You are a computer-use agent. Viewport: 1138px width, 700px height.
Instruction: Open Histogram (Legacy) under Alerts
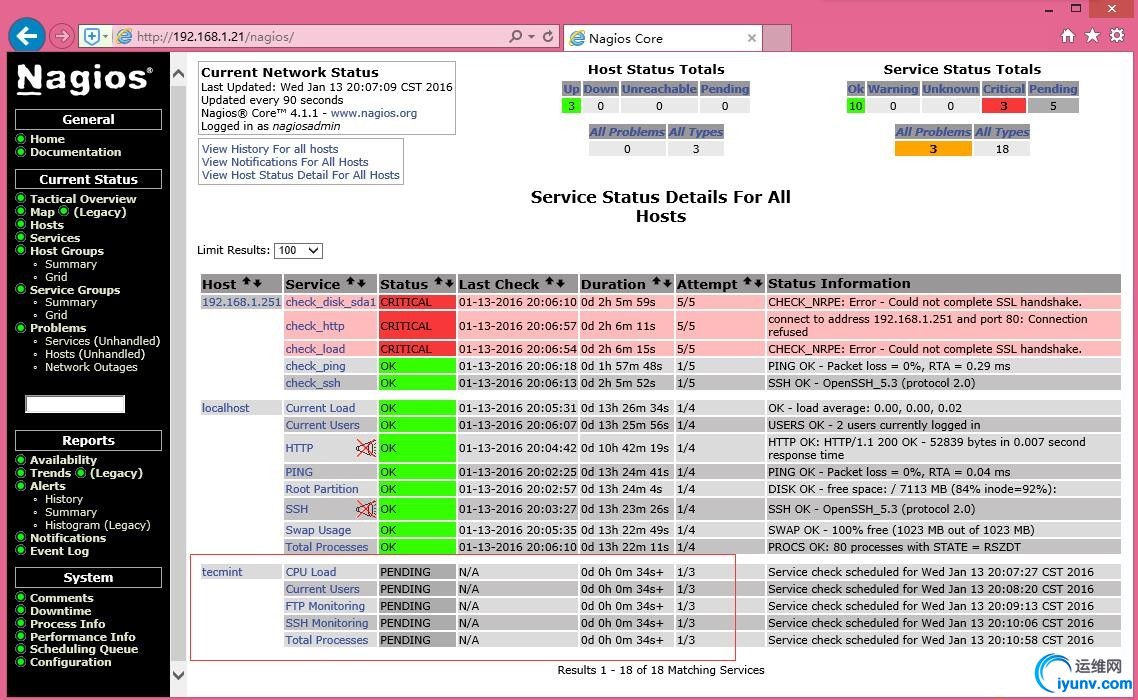[x=97, y=525]
